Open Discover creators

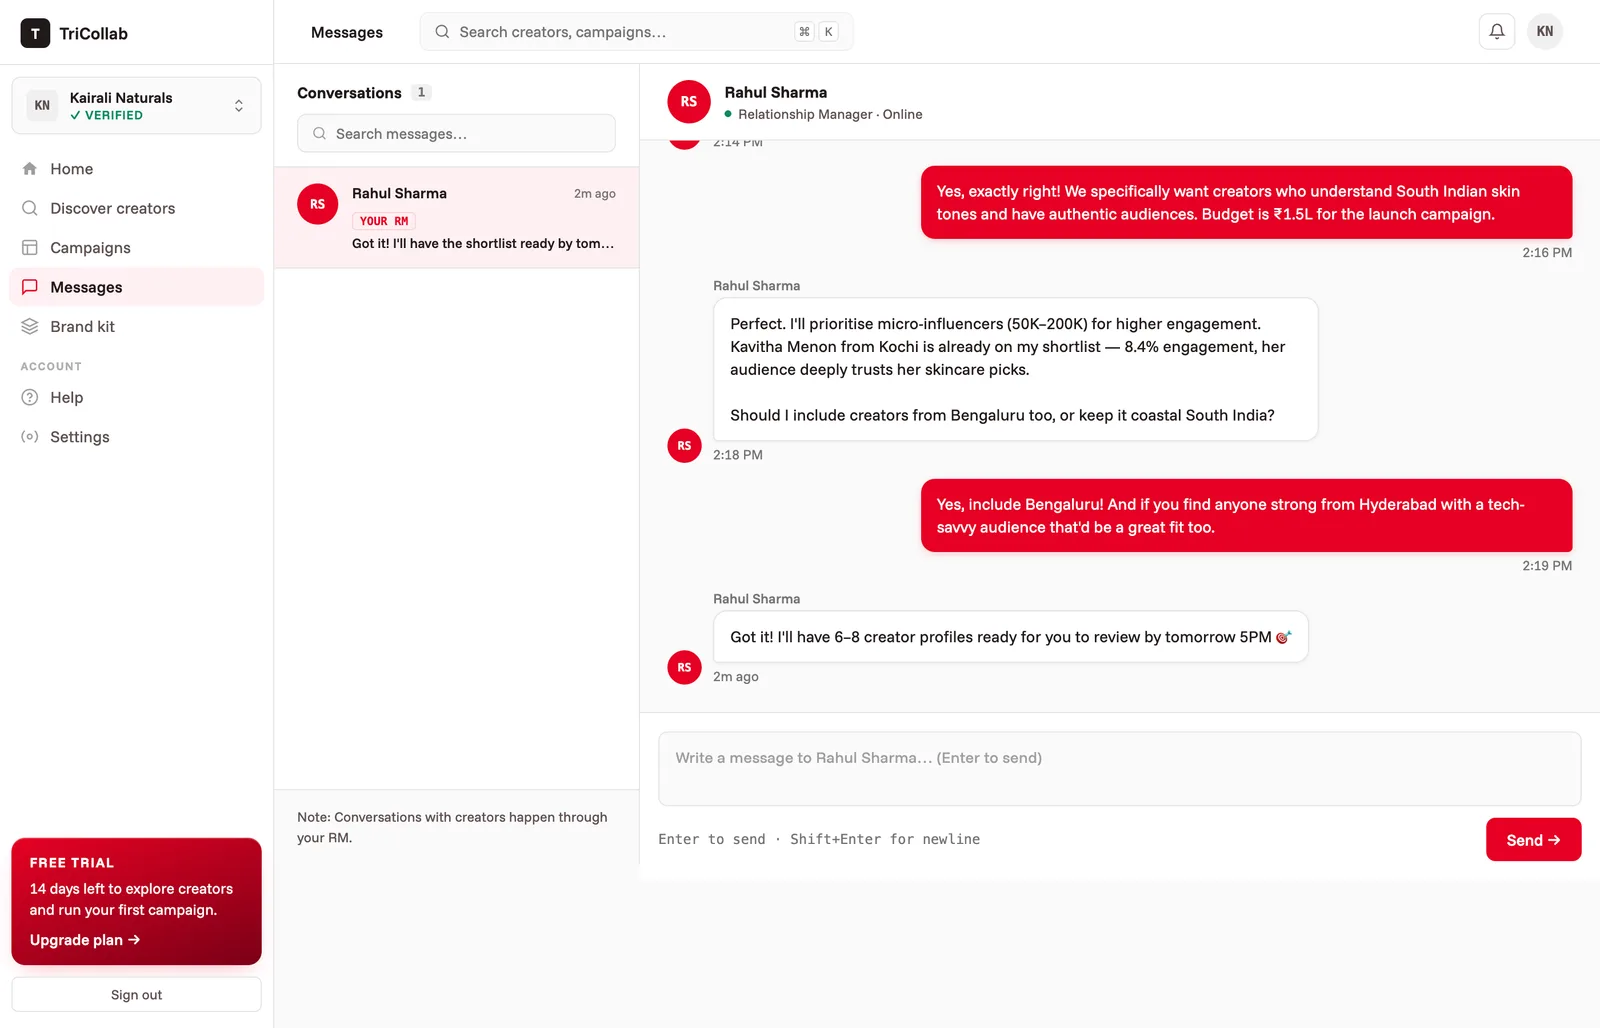tap(136, 208)
